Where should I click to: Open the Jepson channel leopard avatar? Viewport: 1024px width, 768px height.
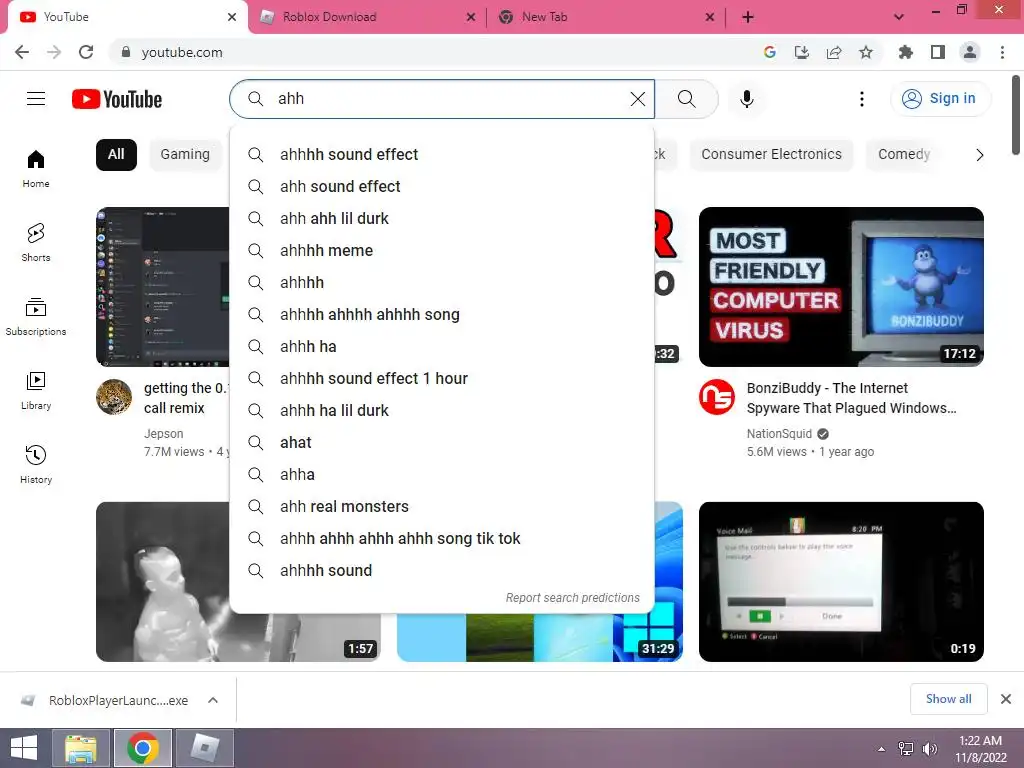coord(114,397)
